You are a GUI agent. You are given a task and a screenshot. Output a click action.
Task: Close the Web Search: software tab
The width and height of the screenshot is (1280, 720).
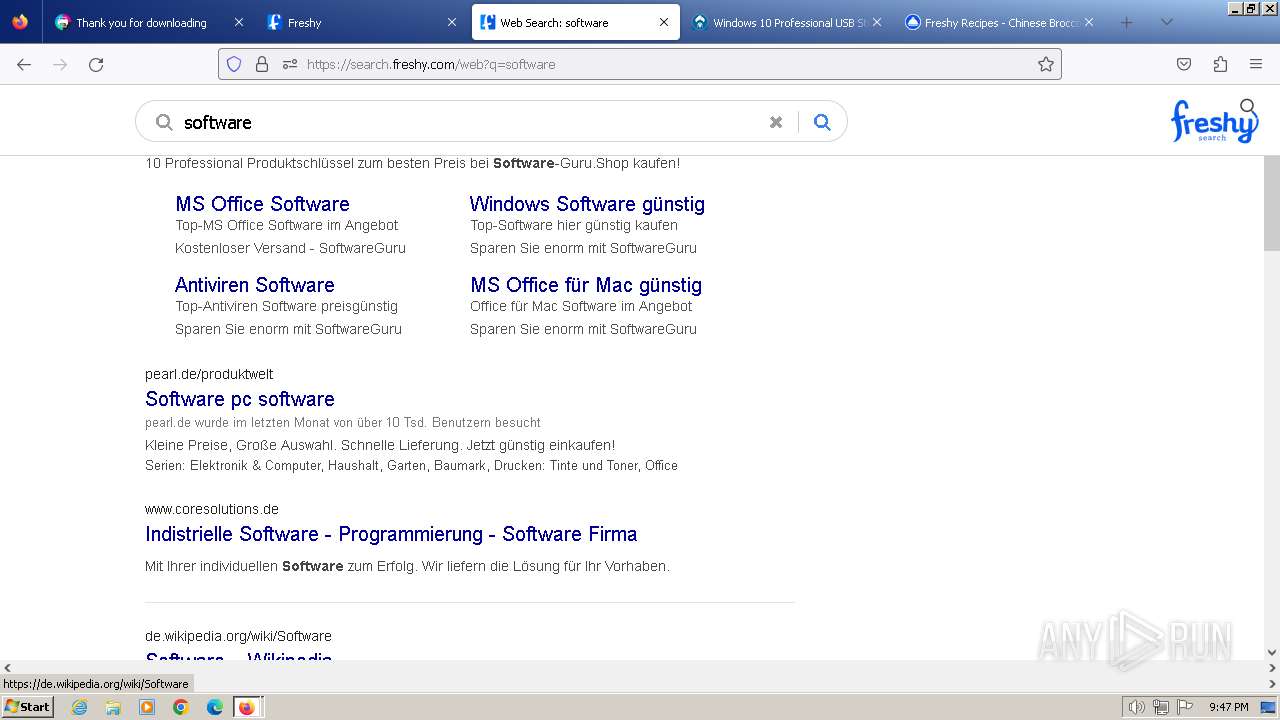[664, 22]
